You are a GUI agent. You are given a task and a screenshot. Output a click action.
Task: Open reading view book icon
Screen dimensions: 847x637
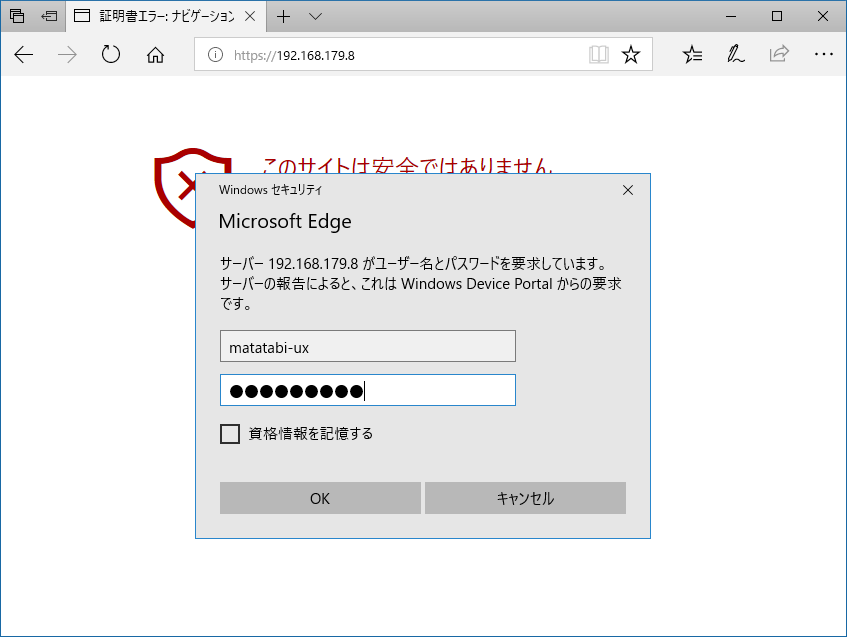599,55
